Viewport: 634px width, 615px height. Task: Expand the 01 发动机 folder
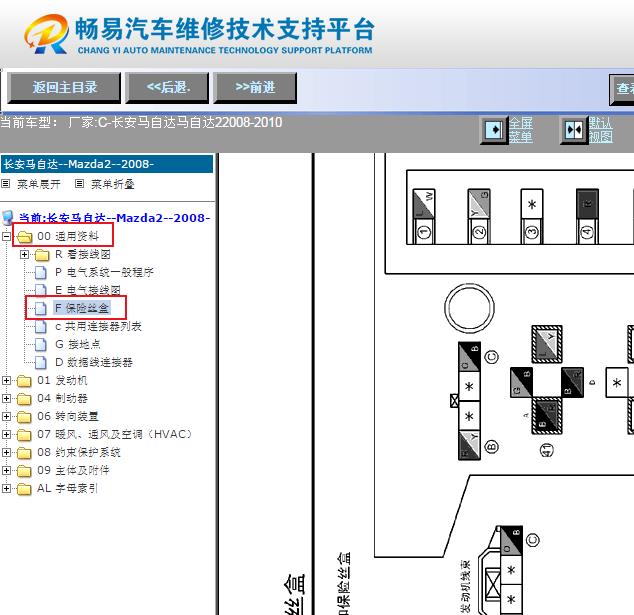6,380
